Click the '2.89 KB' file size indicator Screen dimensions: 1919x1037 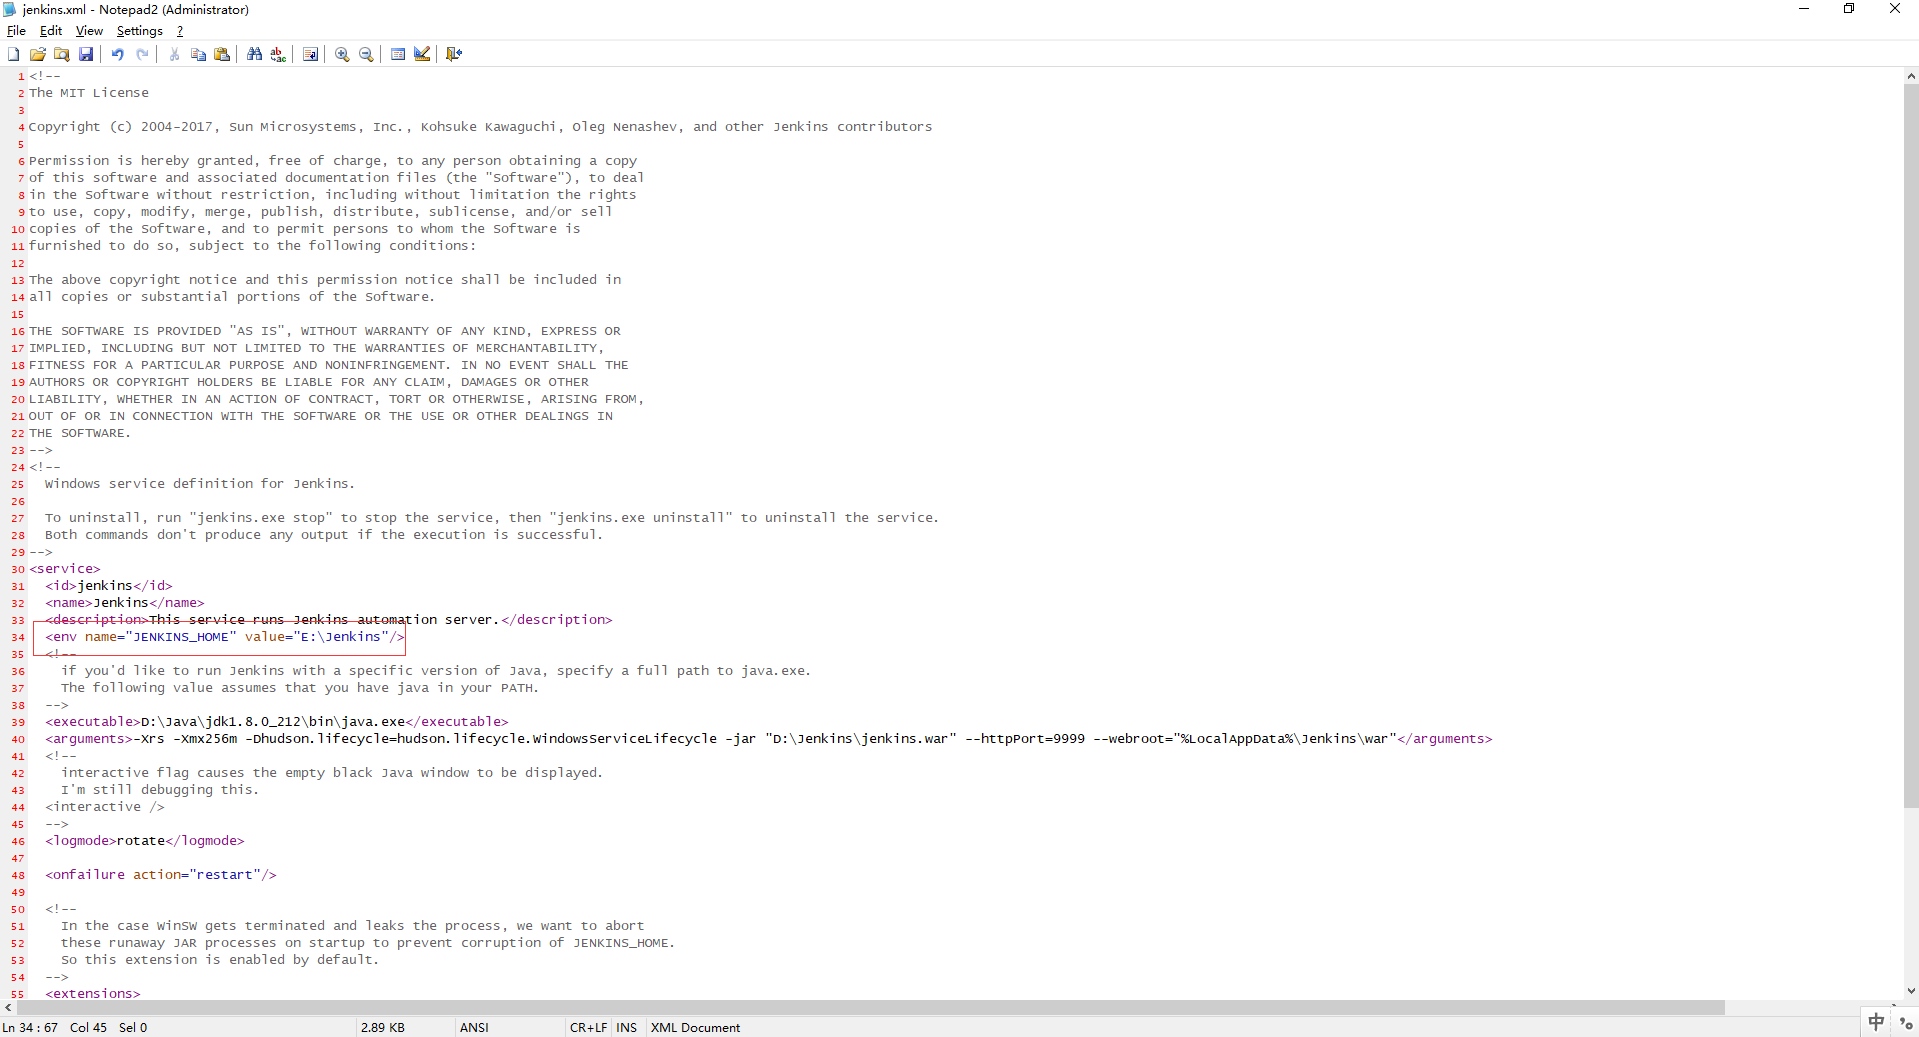point(383,1028)
